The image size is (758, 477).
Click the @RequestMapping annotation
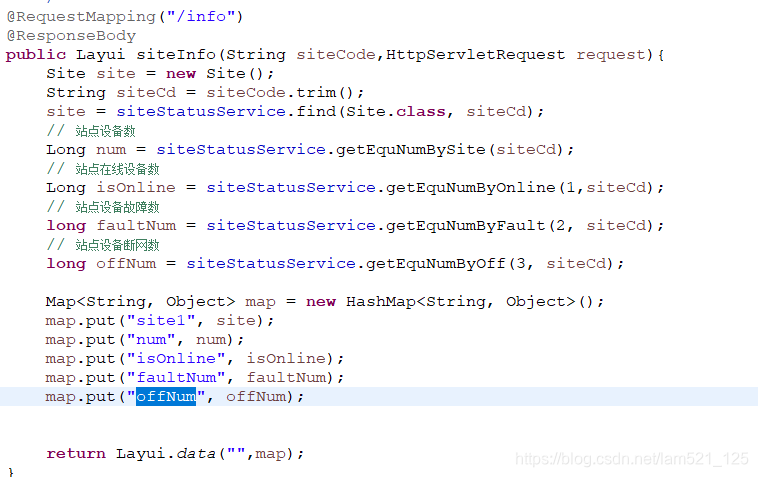[81, 17]
